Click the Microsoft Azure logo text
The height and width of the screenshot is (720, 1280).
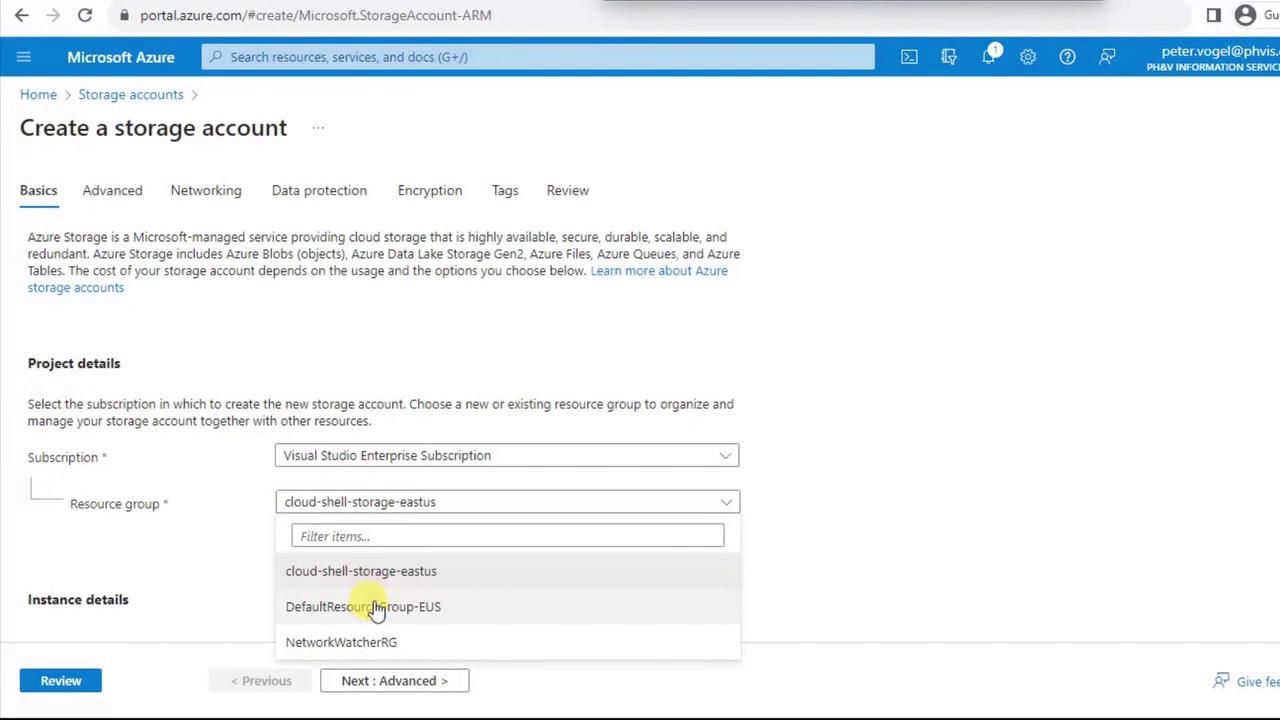tap(121, 57)
